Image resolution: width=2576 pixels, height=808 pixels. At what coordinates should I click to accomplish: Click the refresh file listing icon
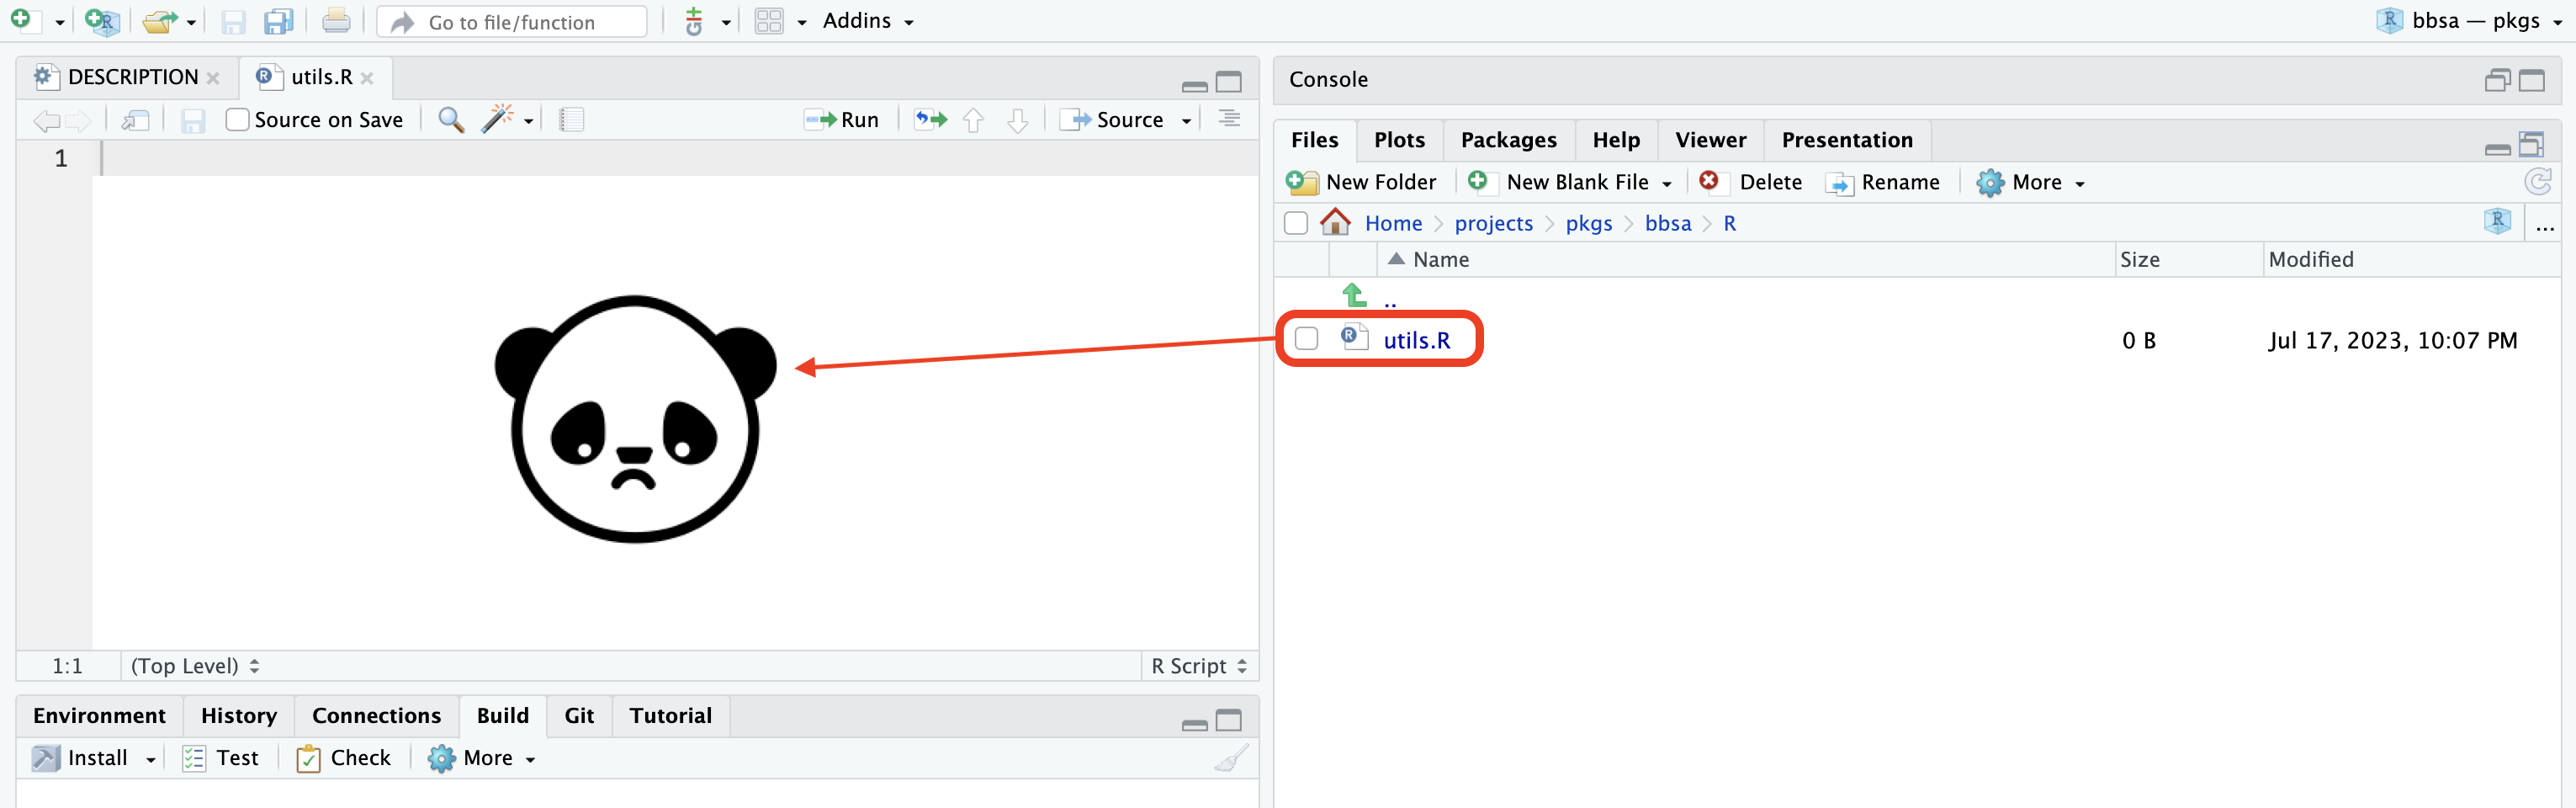(x=2537, y=182)
